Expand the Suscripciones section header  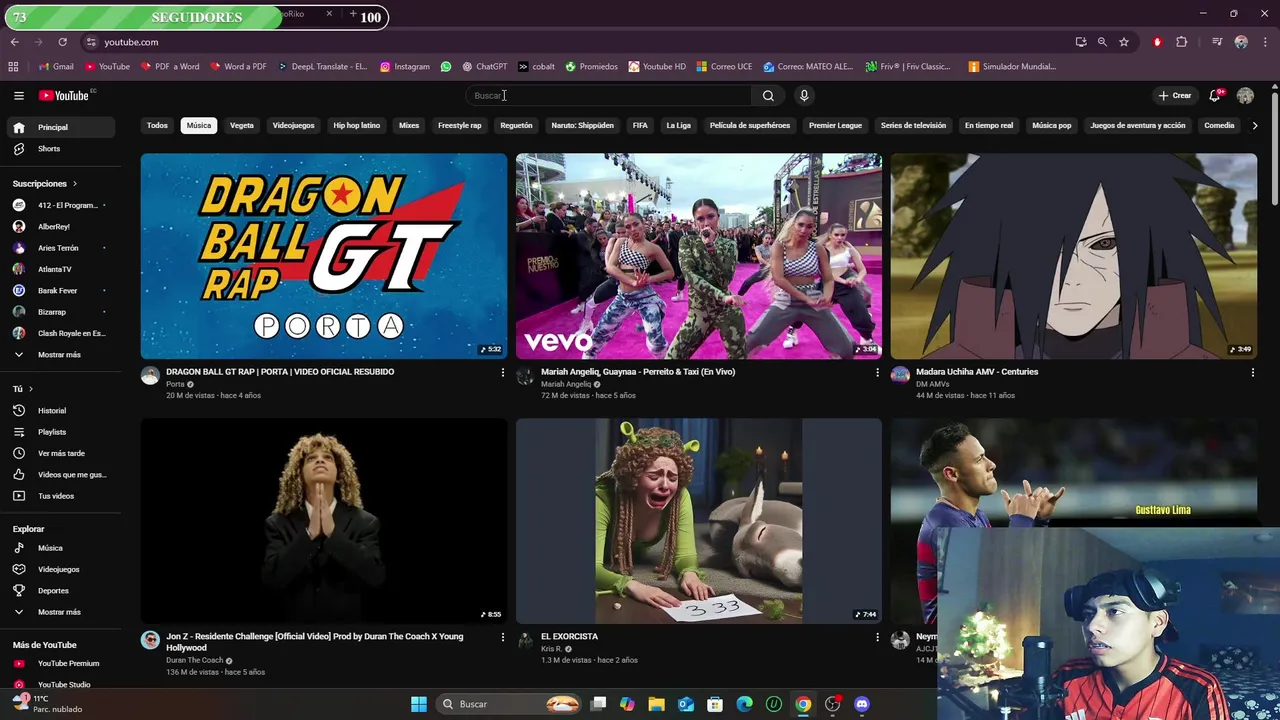pos(45,183)
